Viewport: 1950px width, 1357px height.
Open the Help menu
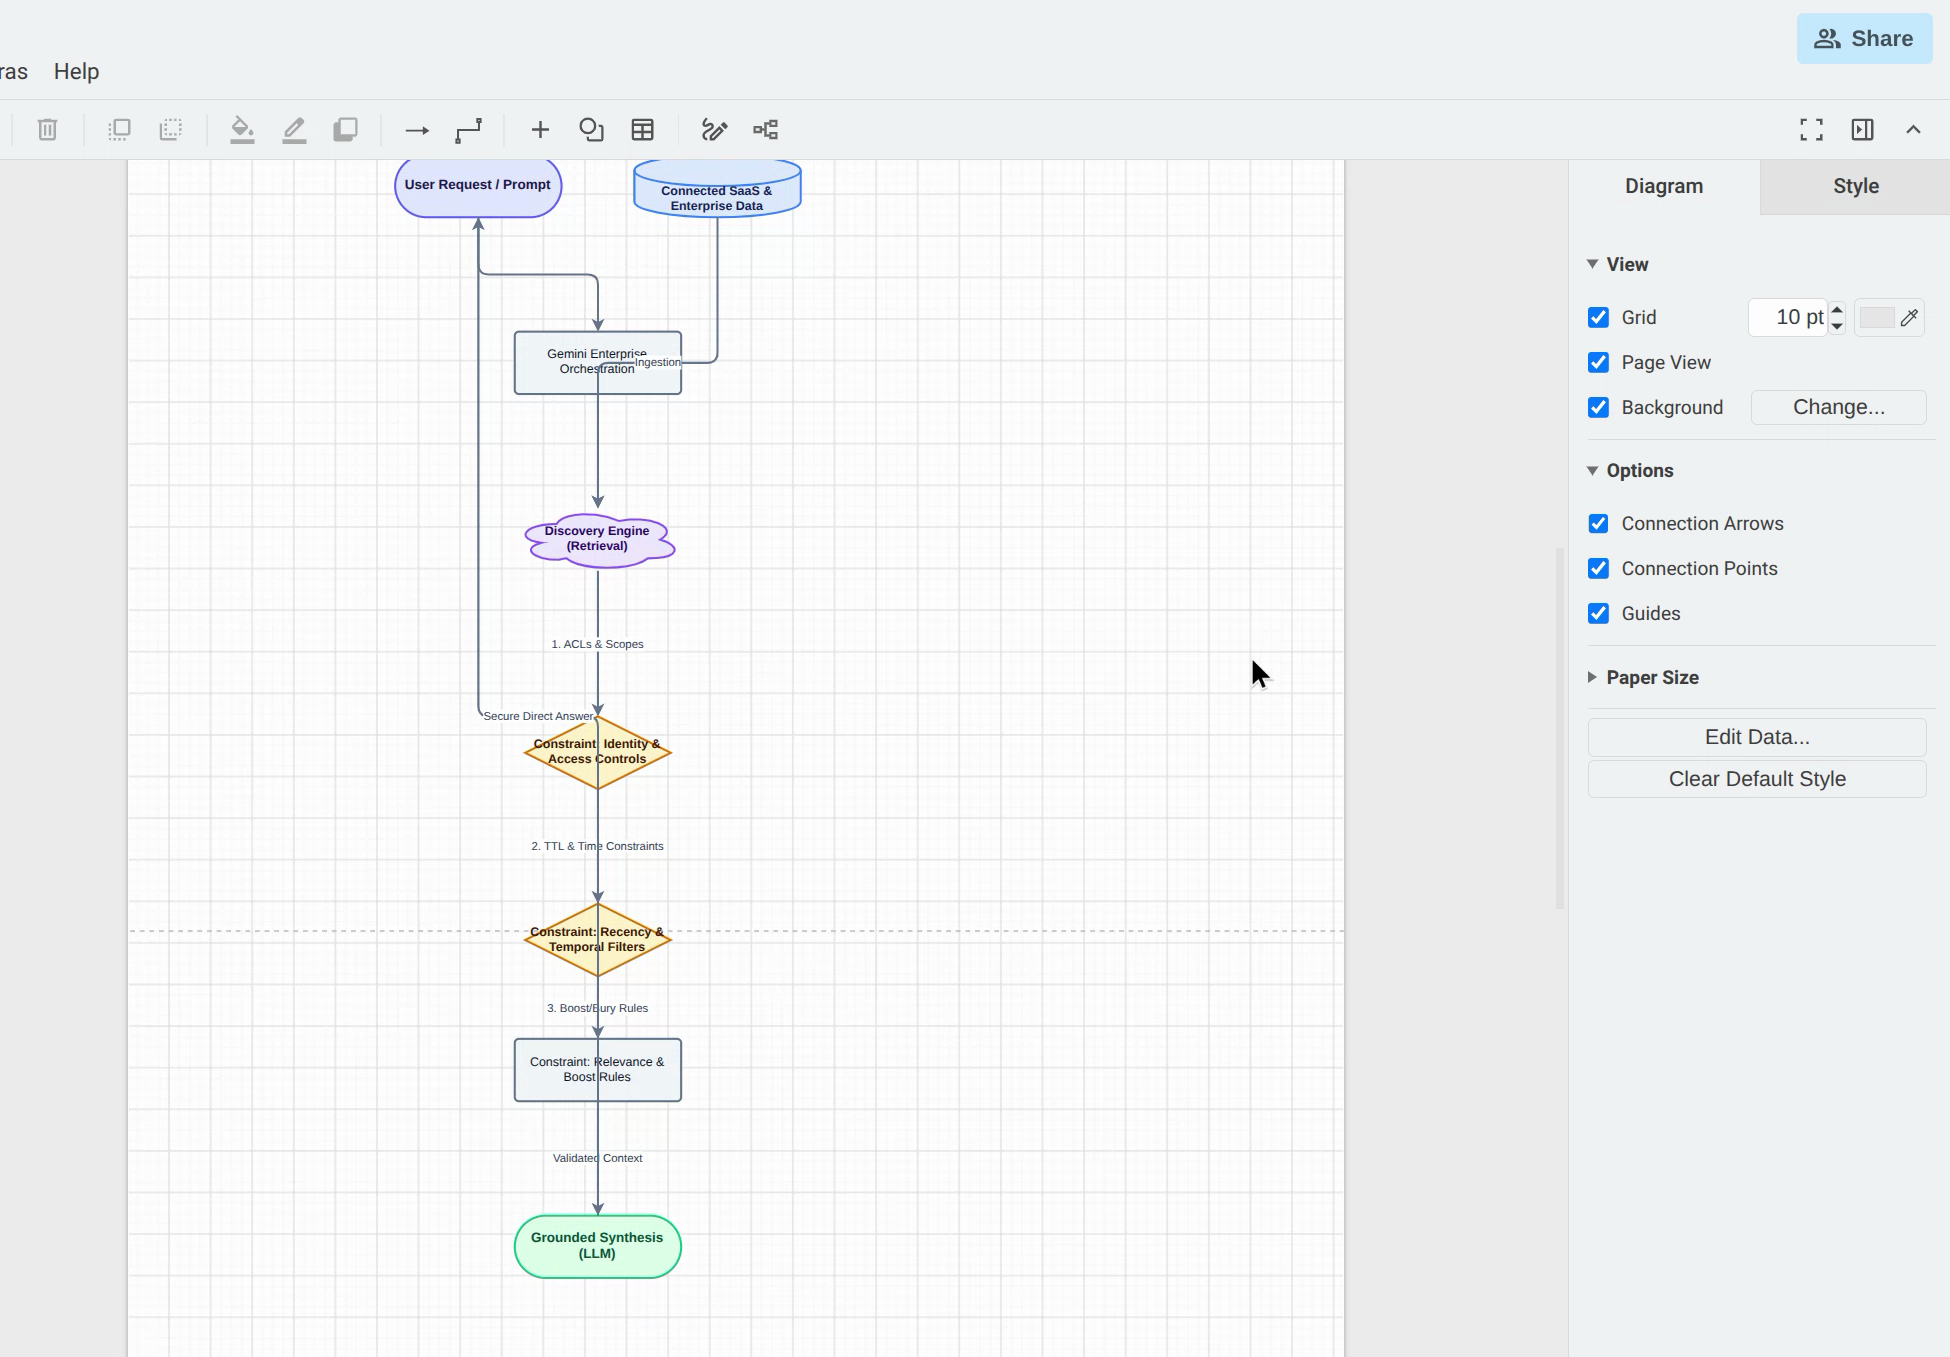click(76, 72)
